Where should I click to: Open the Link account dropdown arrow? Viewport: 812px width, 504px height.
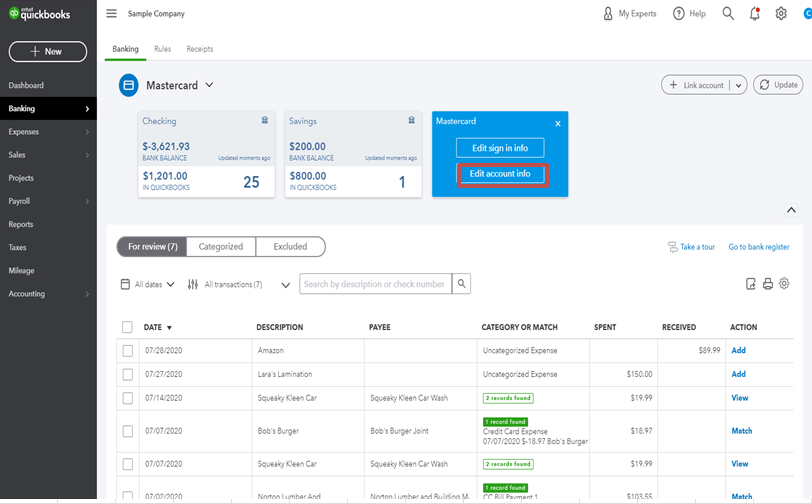738,85
